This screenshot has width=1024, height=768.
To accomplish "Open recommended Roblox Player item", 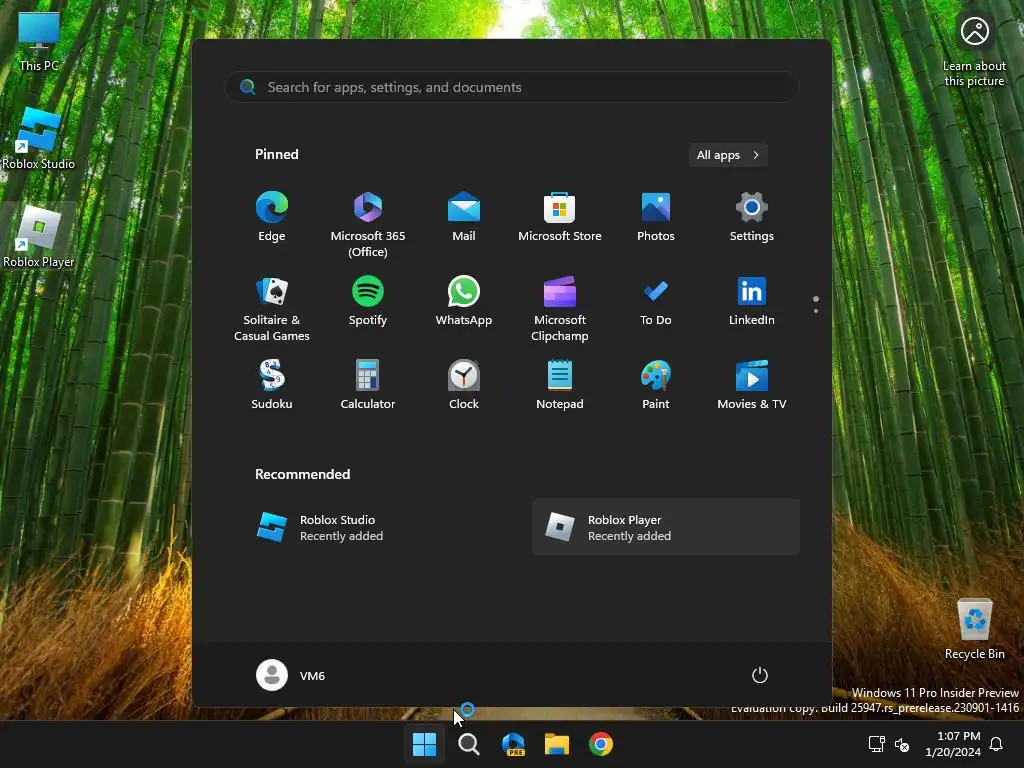I will [665, 527].
